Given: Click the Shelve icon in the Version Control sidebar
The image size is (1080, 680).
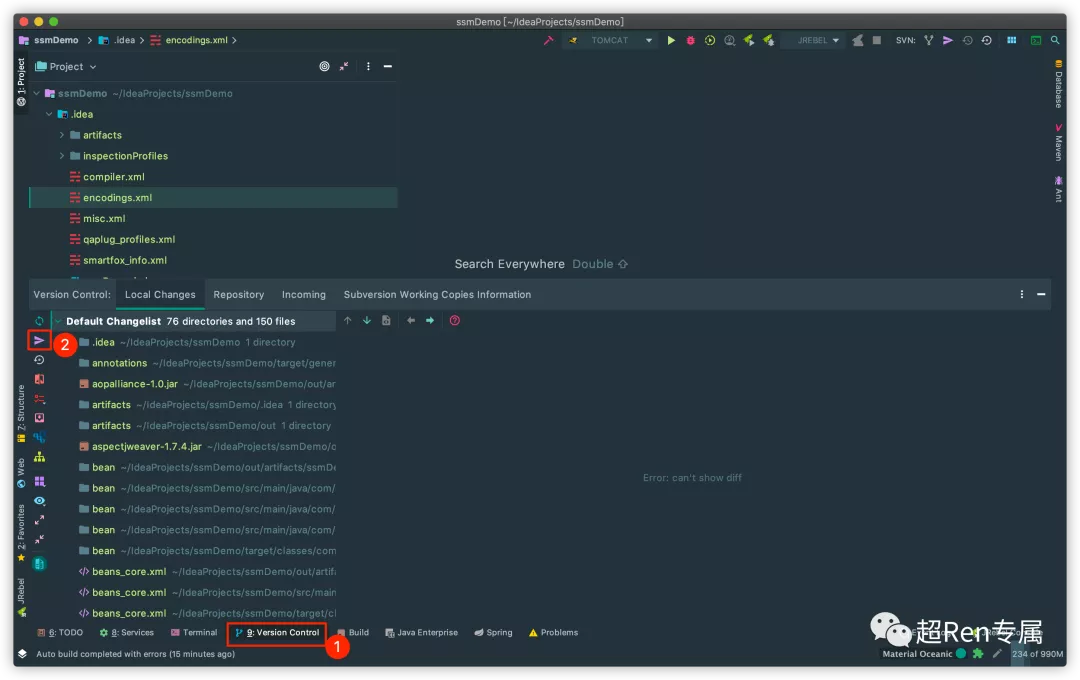Looking at the screenshot, I should pos(39,418).
